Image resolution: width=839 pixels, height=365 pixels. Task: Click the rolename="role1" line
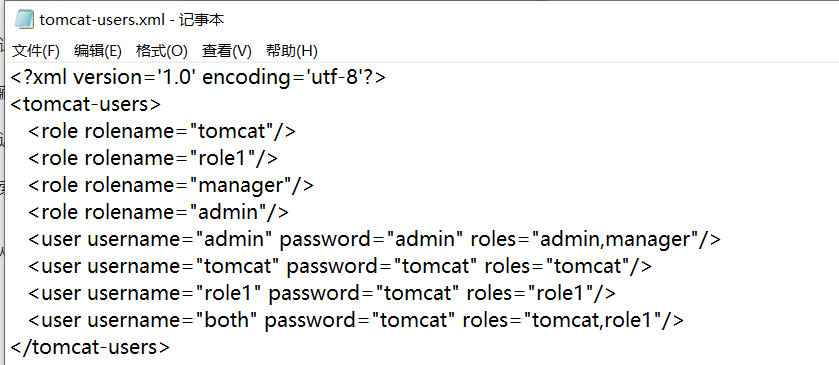153,158
